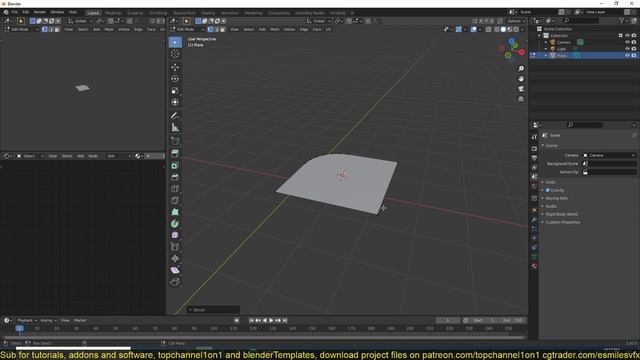Select the Transform tool in toolbar
The width and height of the screenshot is (640, 360).
[x=175, y=102]
